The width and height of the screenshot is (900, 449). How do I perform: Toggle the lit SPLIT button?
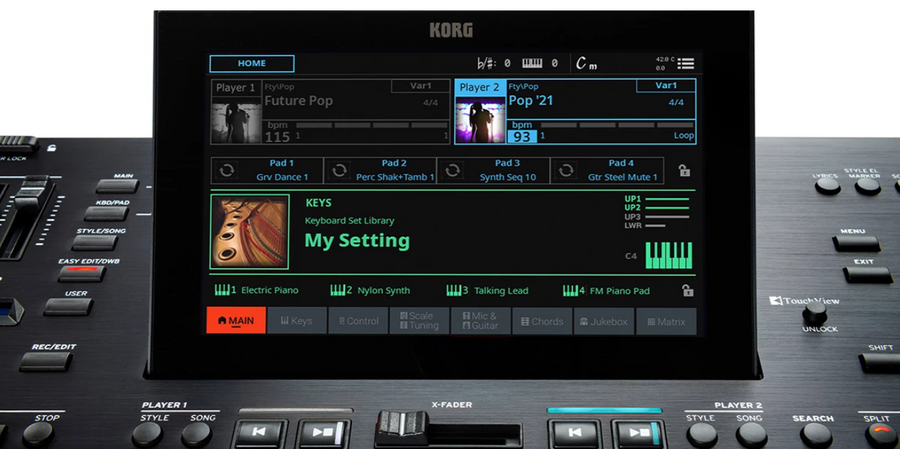[x=883, y=436]
